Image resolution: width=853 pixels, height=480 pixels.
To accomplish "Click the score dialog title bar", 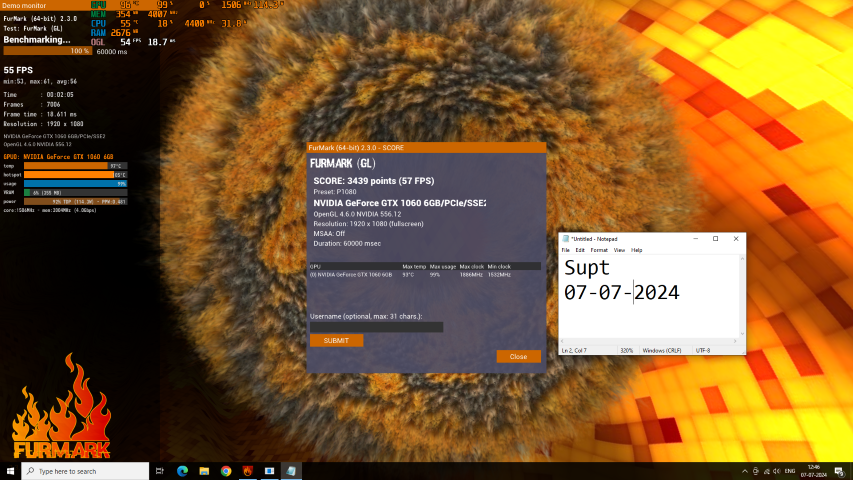I will coord(426,147).
